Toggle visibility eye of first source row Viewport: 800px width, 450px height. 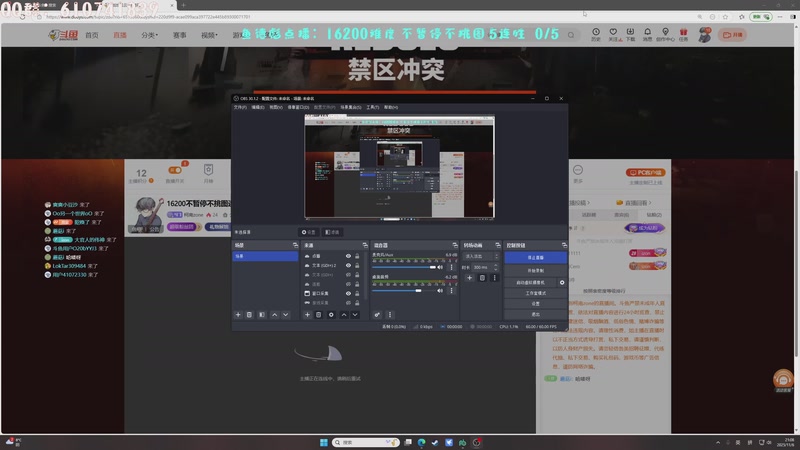[x=348, y=256]
